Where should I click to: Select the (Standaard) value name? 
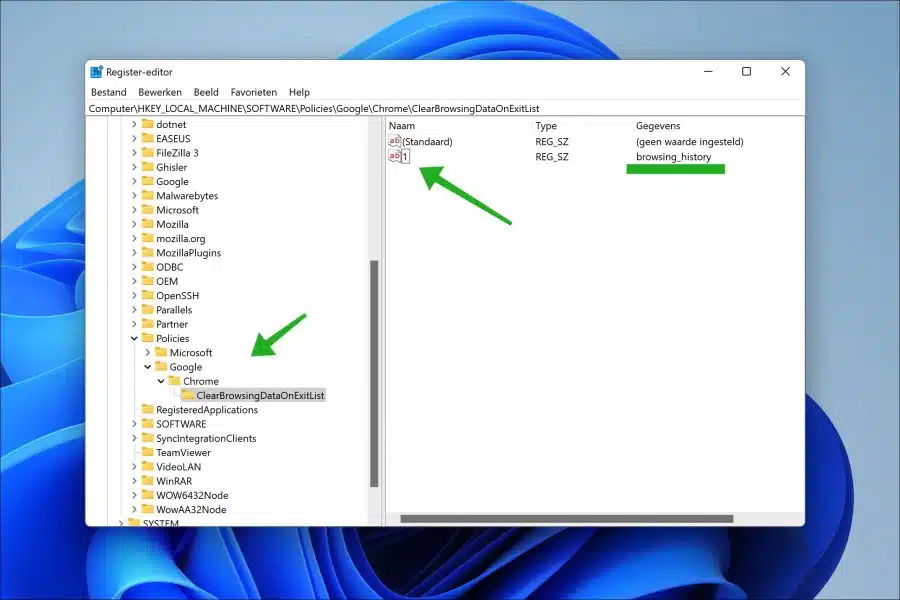[427, 141]
